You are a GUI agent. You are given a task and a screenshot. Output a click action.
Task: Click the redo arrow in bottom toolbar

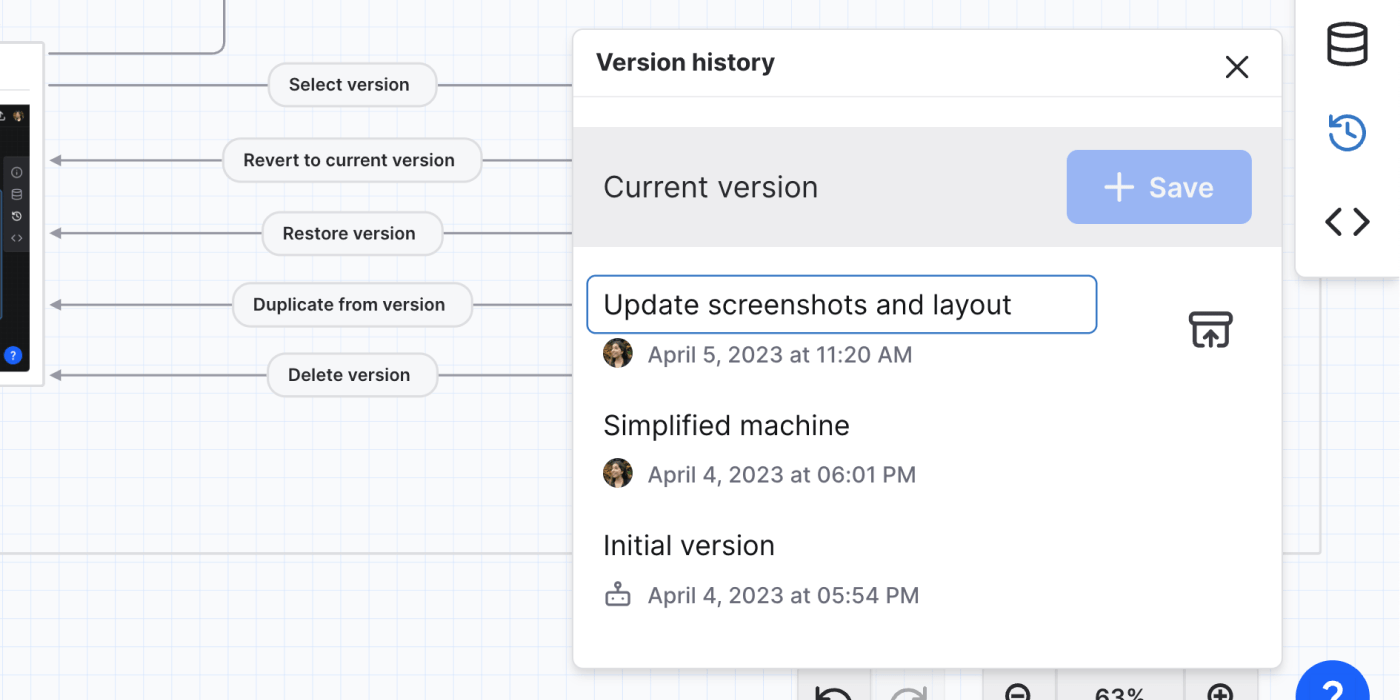pyautogui.click(x=908, y=692)
